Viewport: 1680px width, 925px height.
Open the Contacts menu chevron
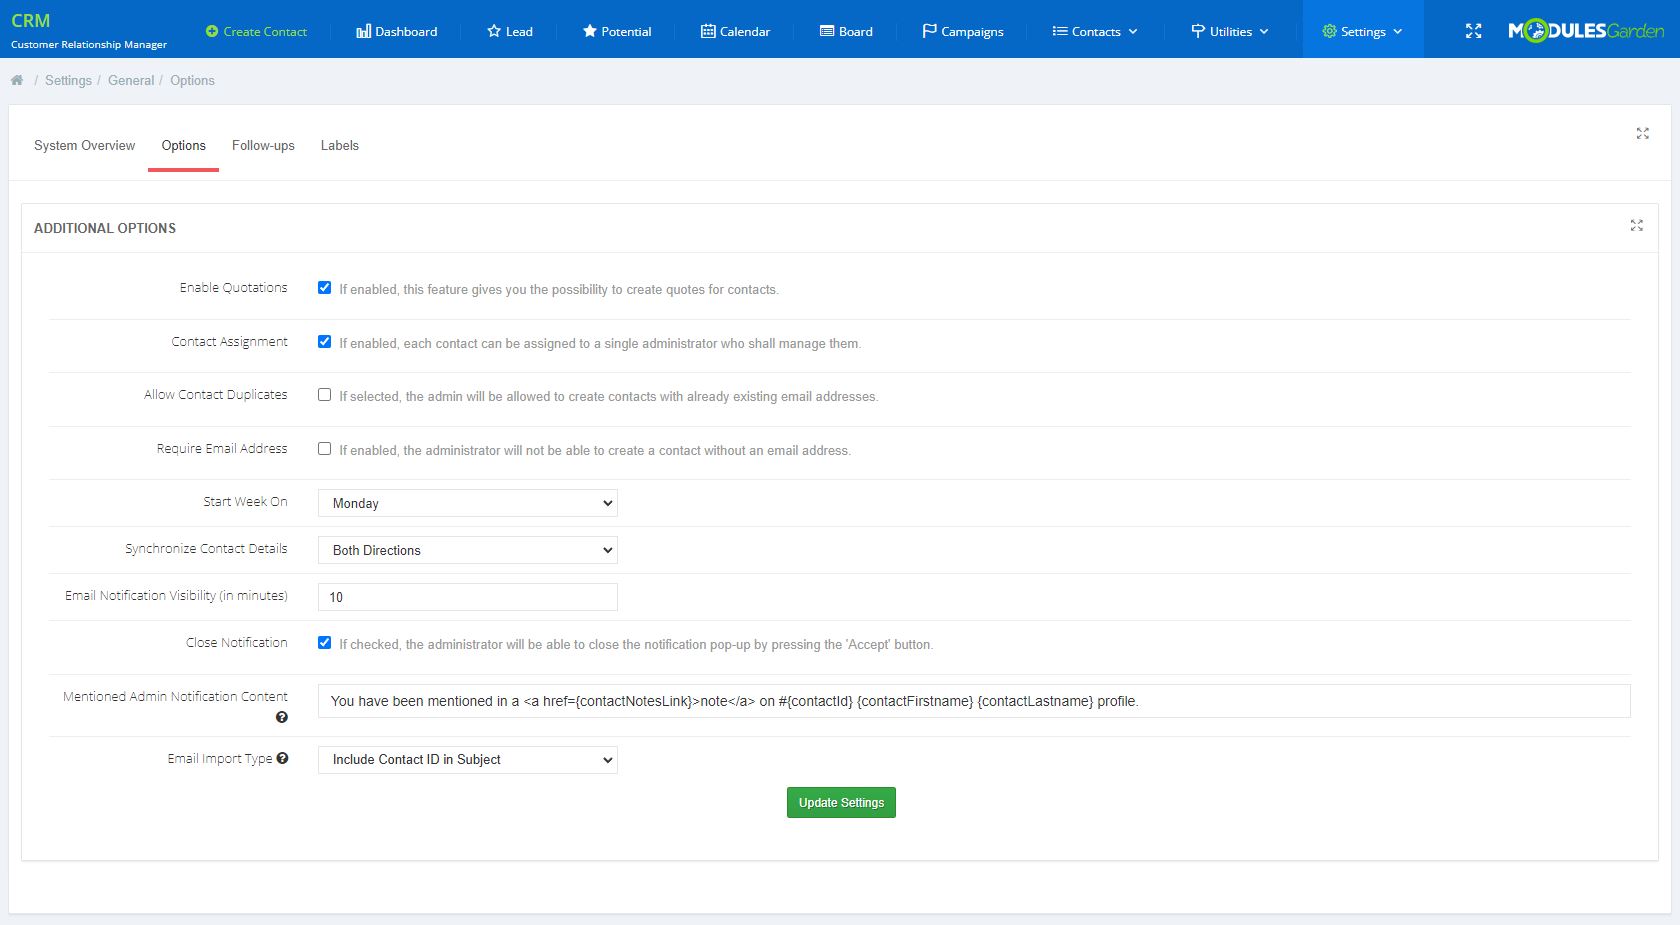(1133, 31)
